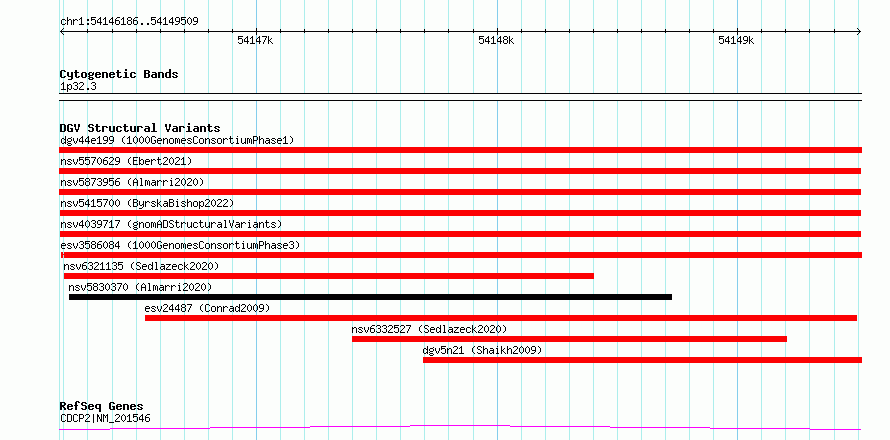This screenshot has width=890, height=440.
Task: Click the red bar below nsv6332527
Action: click(569, 339)
